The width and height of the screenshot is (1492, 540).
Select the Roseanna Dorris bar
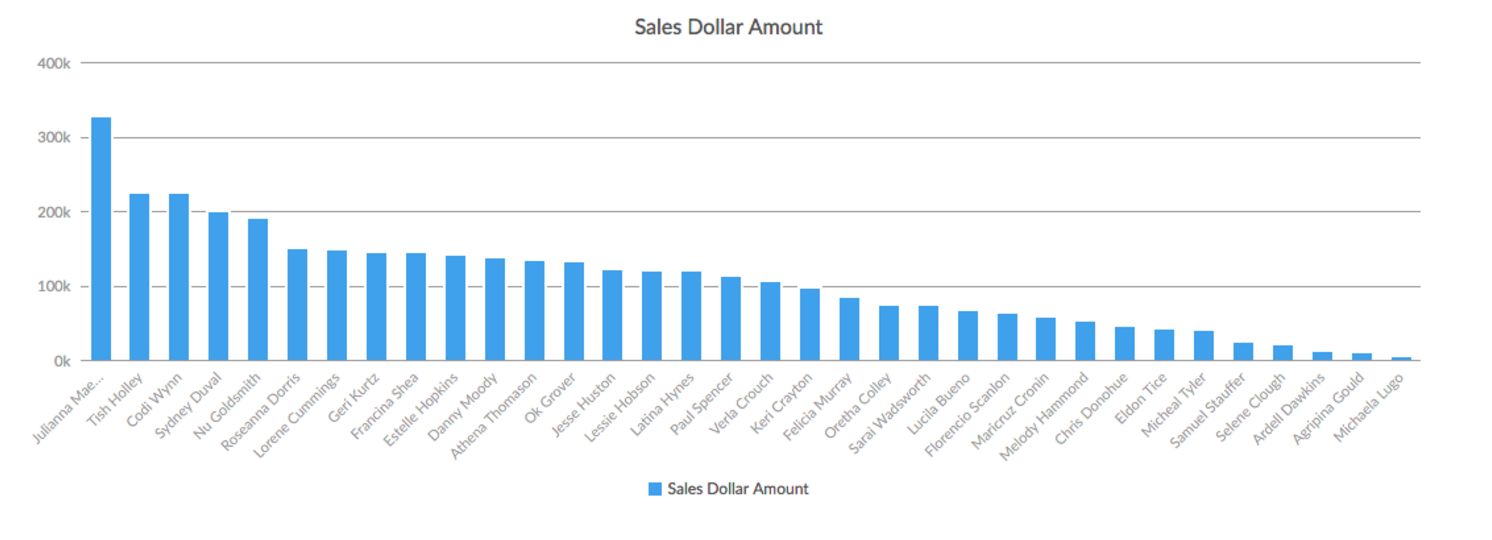click(x=297, y=305)
